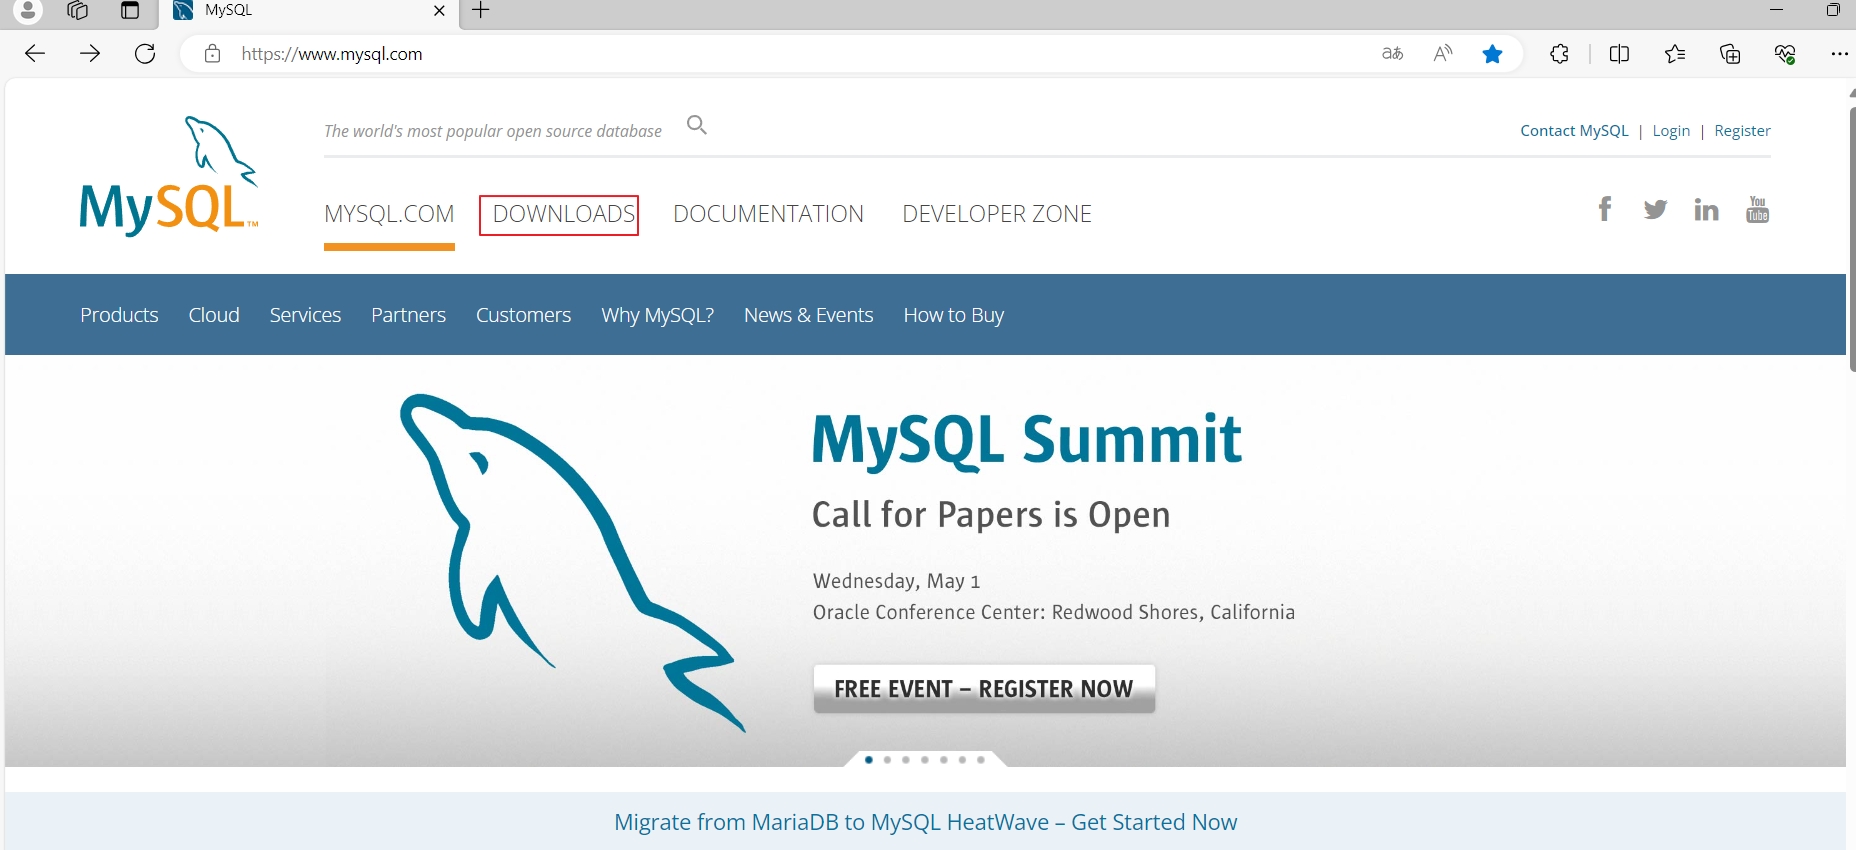Open the DOCUMENTATION tab
The image size is (1856, 850).
[x=768, y=214]
